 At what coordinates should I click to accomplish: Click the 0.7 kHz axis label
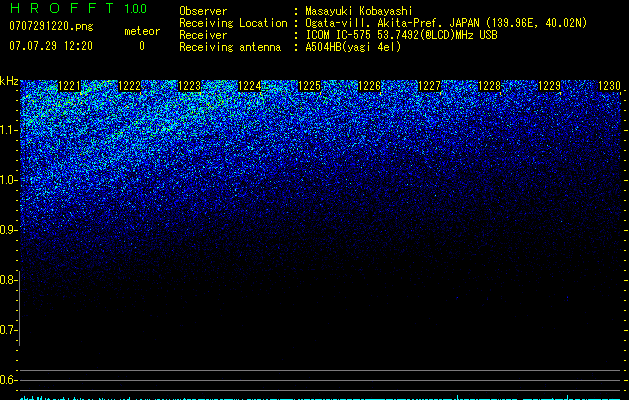(x=8, y=330)
